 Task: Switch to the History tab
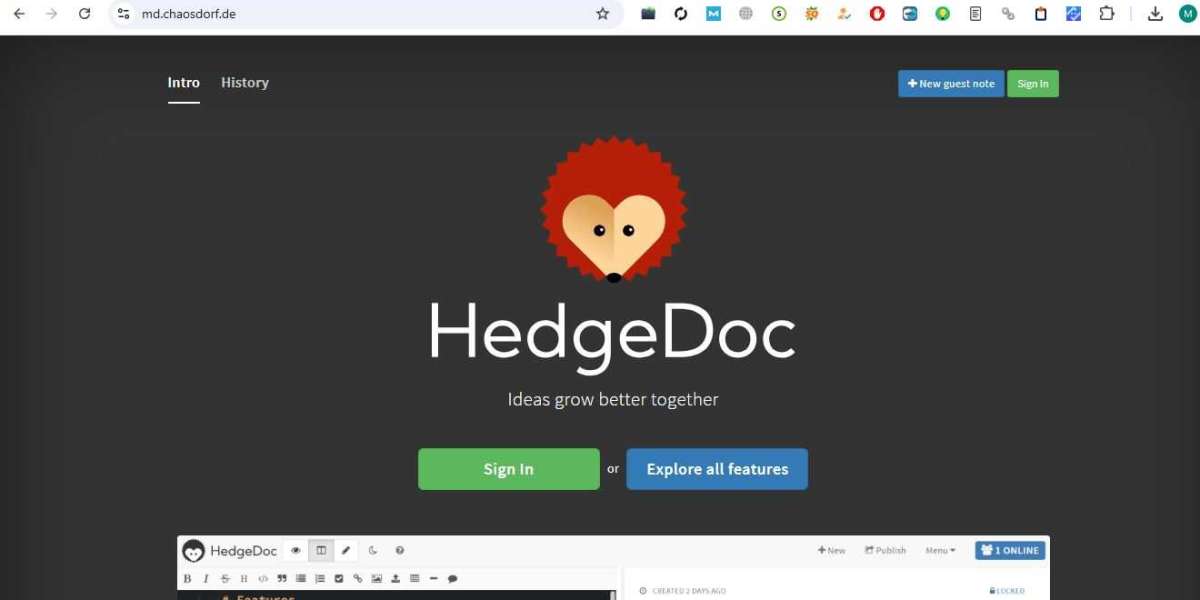coord(245,83)
